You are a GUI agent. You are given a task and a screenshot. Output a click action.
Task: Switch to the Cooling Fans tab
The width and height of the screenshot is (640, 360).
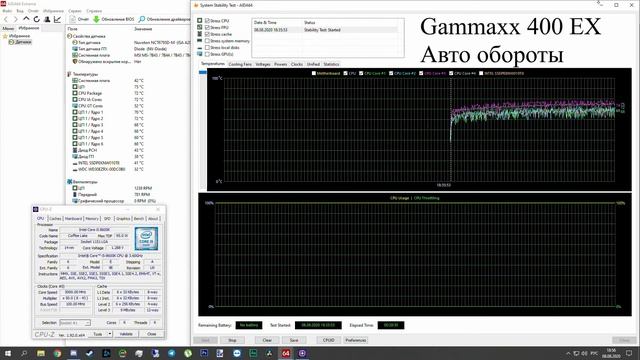point(240,64)
